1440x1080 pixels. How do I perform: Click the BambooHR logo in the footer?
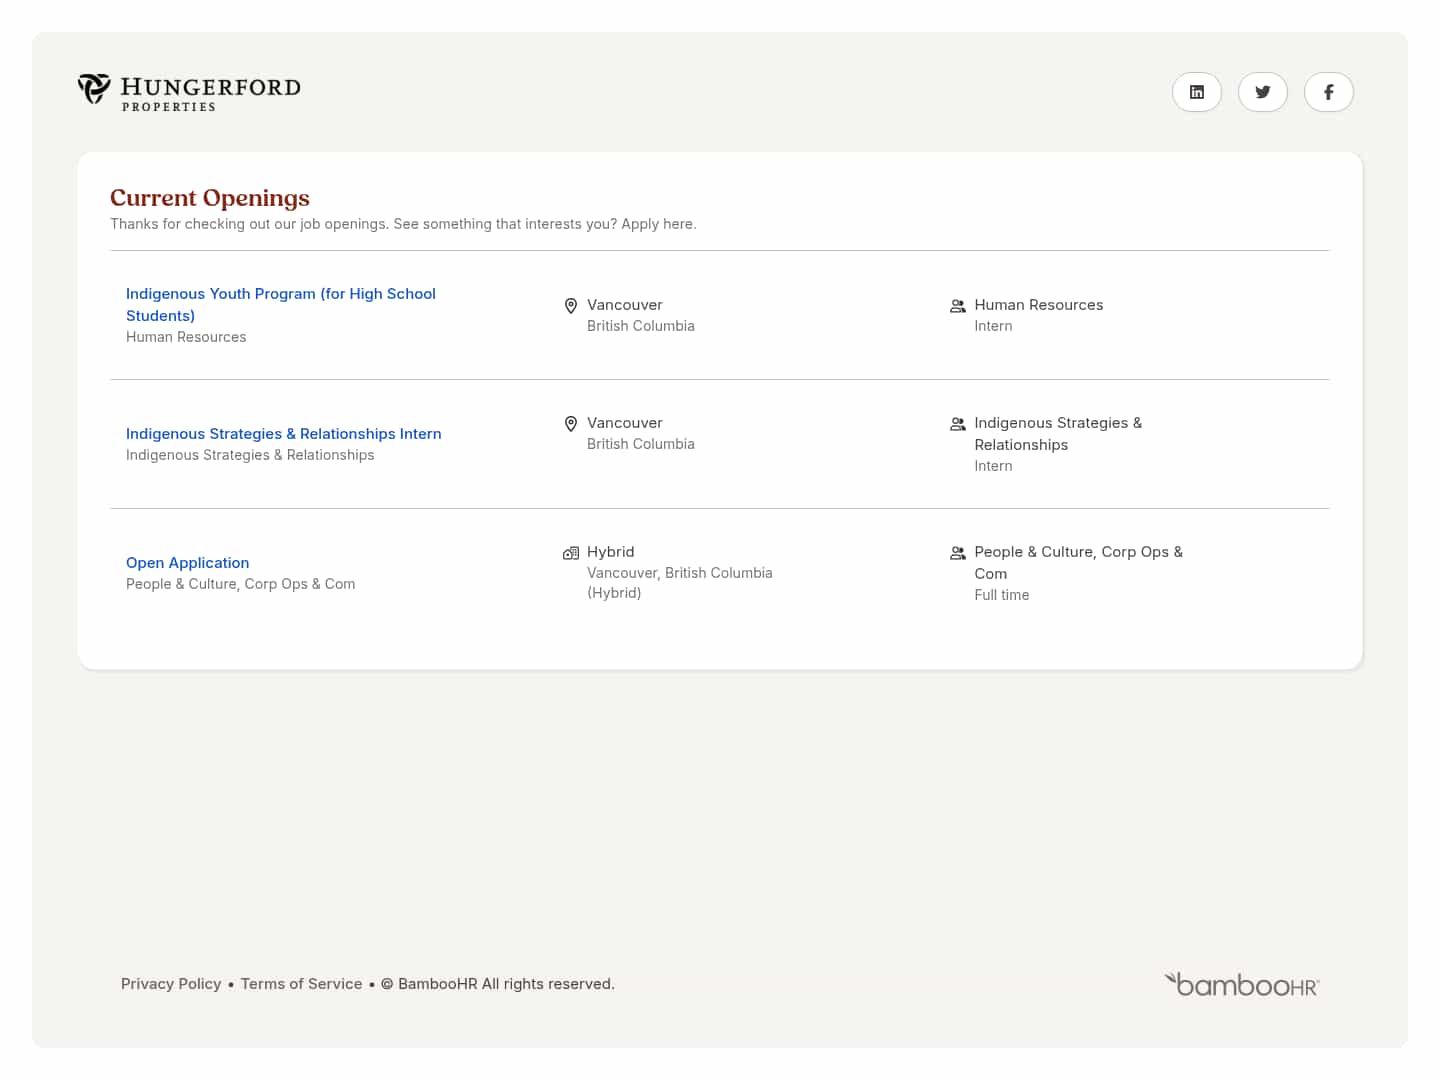(1241, 984)
